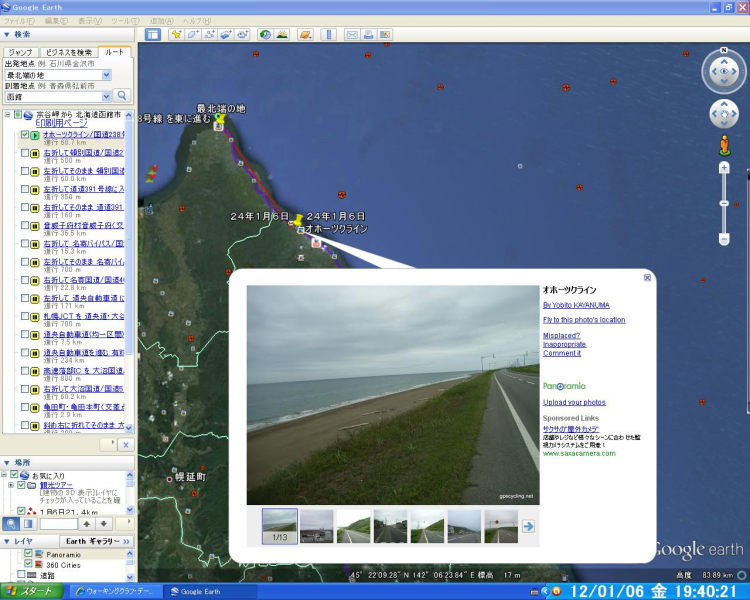This screenshot has width=750, height=600.
Task: Click the Add Image Overlay icon
Action: [x=226, y=34]
